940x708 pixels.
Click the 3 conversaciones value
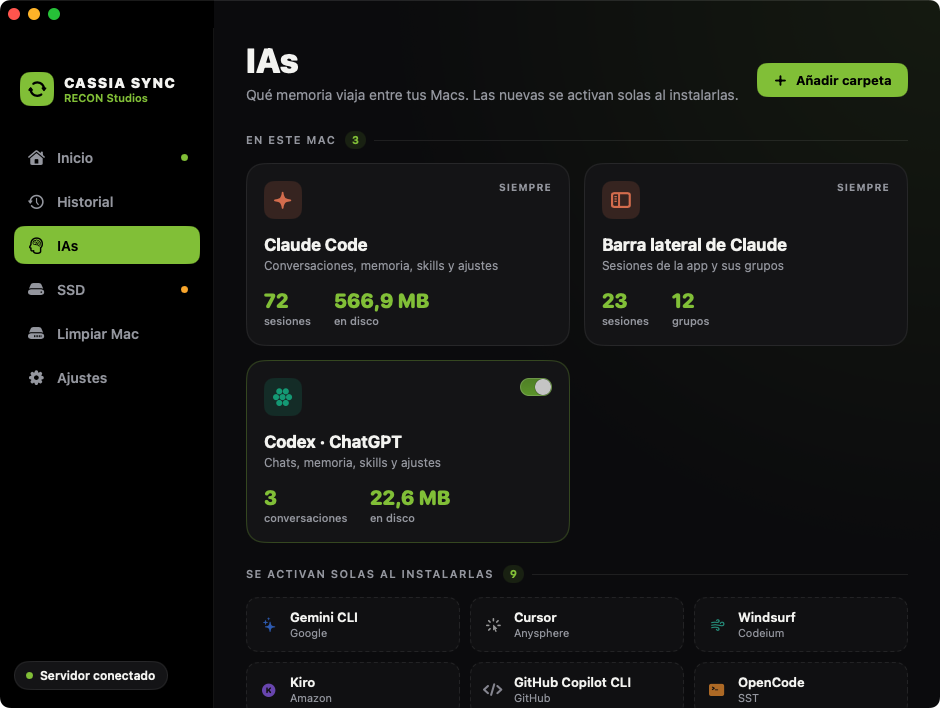tap(270, 498)
